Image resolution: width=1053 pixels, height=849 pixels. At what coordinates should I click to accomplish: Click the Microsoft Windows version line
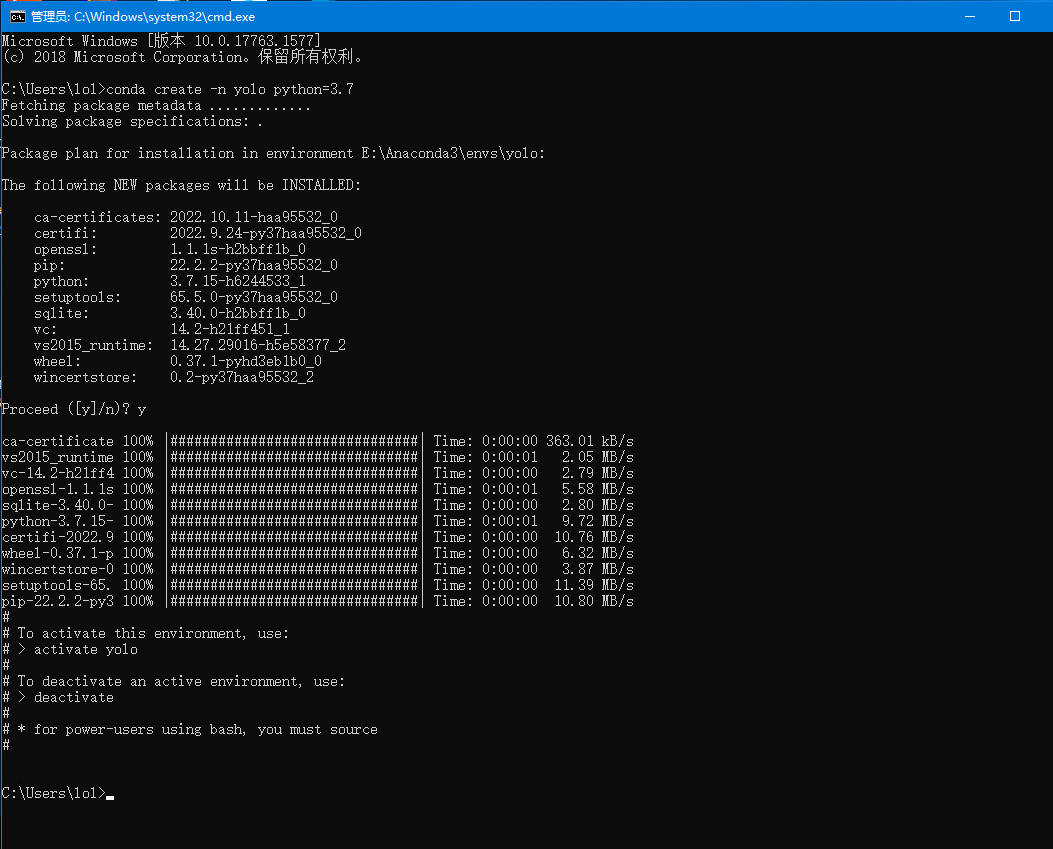tap(161, 41)
